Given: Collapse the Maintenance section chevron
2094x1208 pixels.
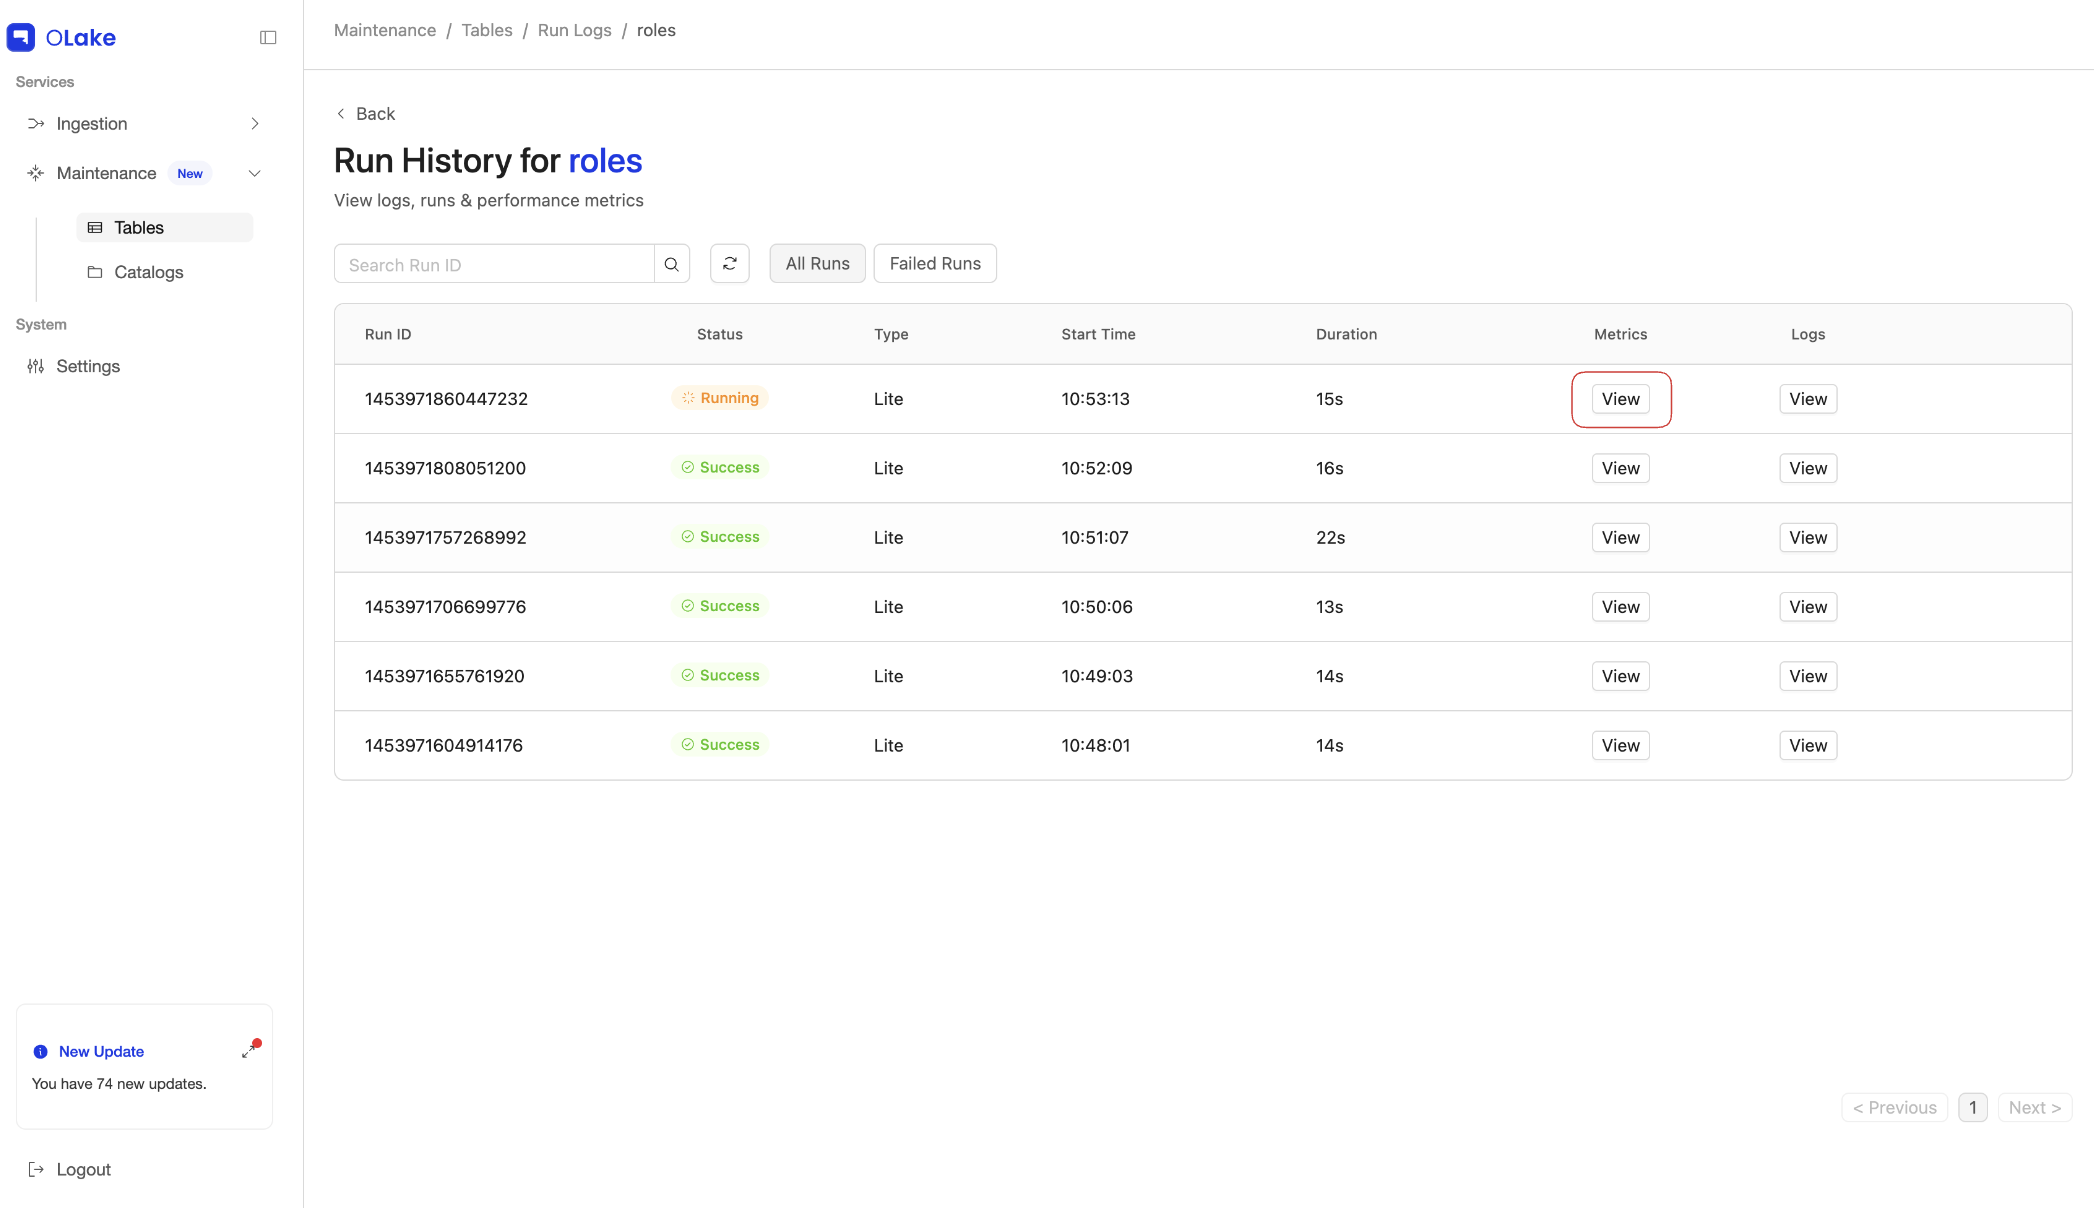Looking at the screenshot, I should (255, 172).
